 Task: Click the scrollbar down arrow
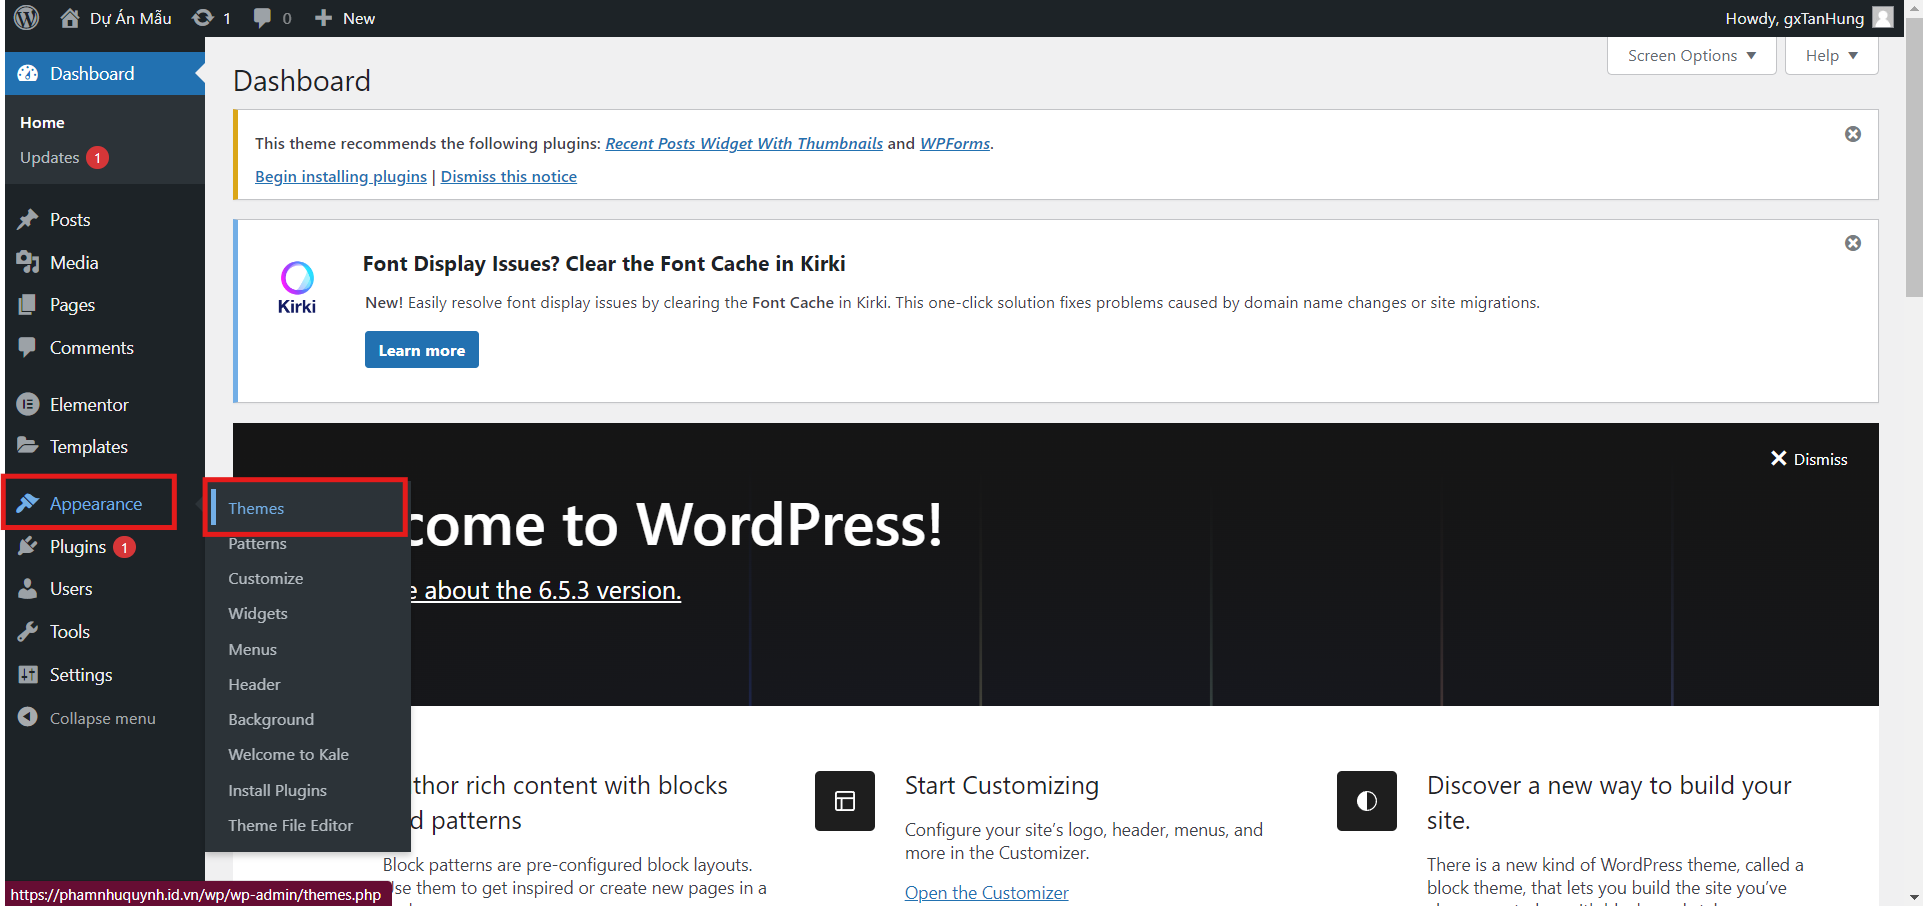pos(1914,897)
